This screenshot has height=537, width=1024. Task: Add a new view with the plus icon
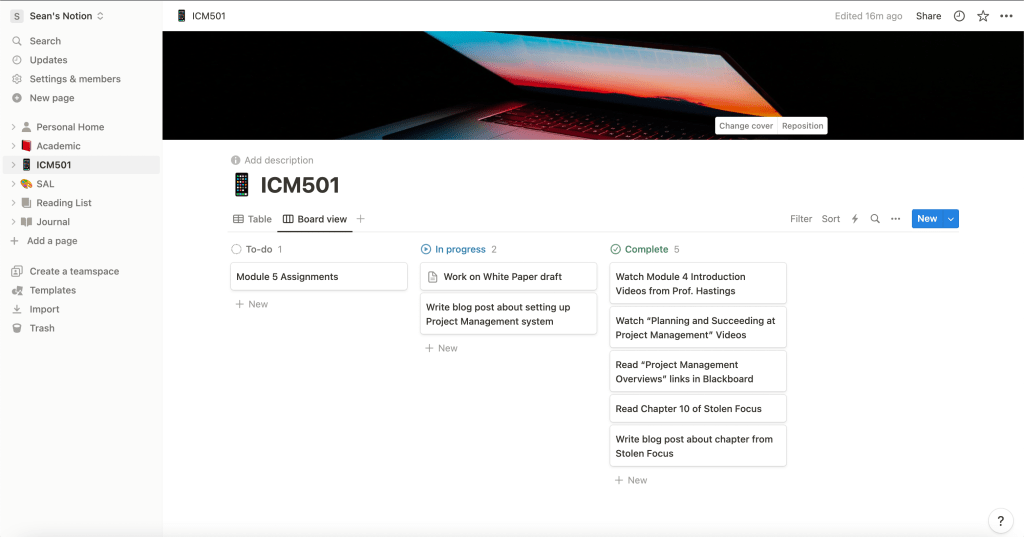361,219
